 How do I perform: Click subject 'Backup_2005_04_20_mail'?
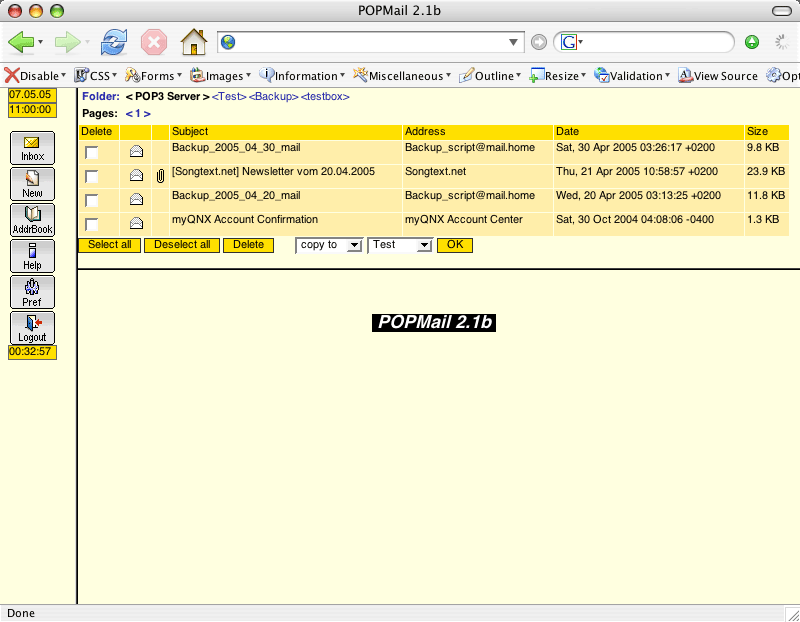click(236, 195)
